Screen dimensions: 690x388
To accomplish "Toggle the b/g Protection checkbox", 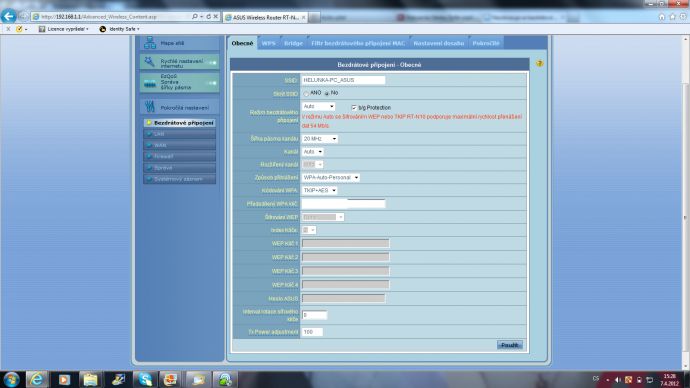I will 354,107.
